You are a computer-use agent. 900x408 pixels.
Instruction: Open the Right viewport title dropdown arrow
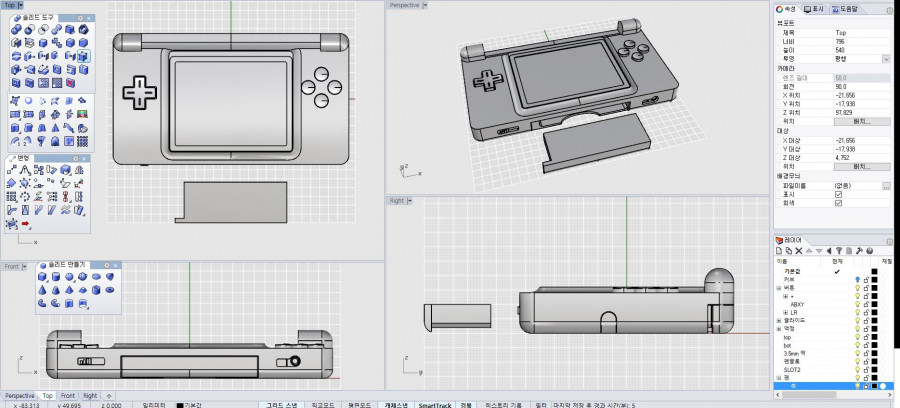point(410,201)
